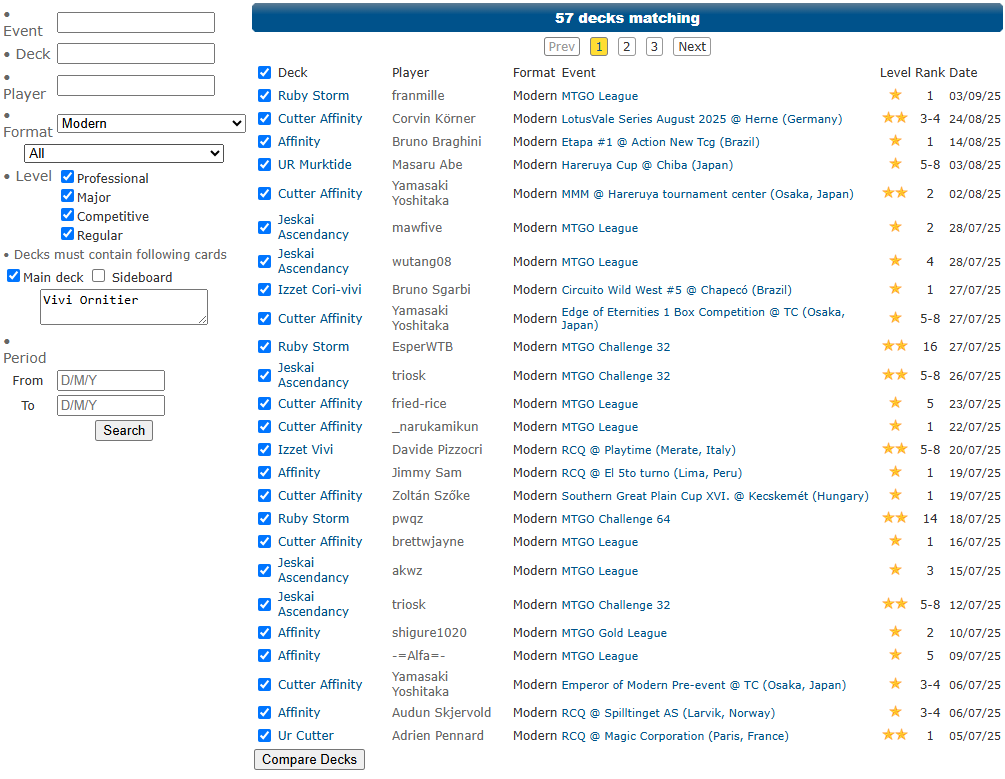This screenshot has height=779, width=1005.
Task: Open the Ur Cutter deck link
Action: [306, 736]
